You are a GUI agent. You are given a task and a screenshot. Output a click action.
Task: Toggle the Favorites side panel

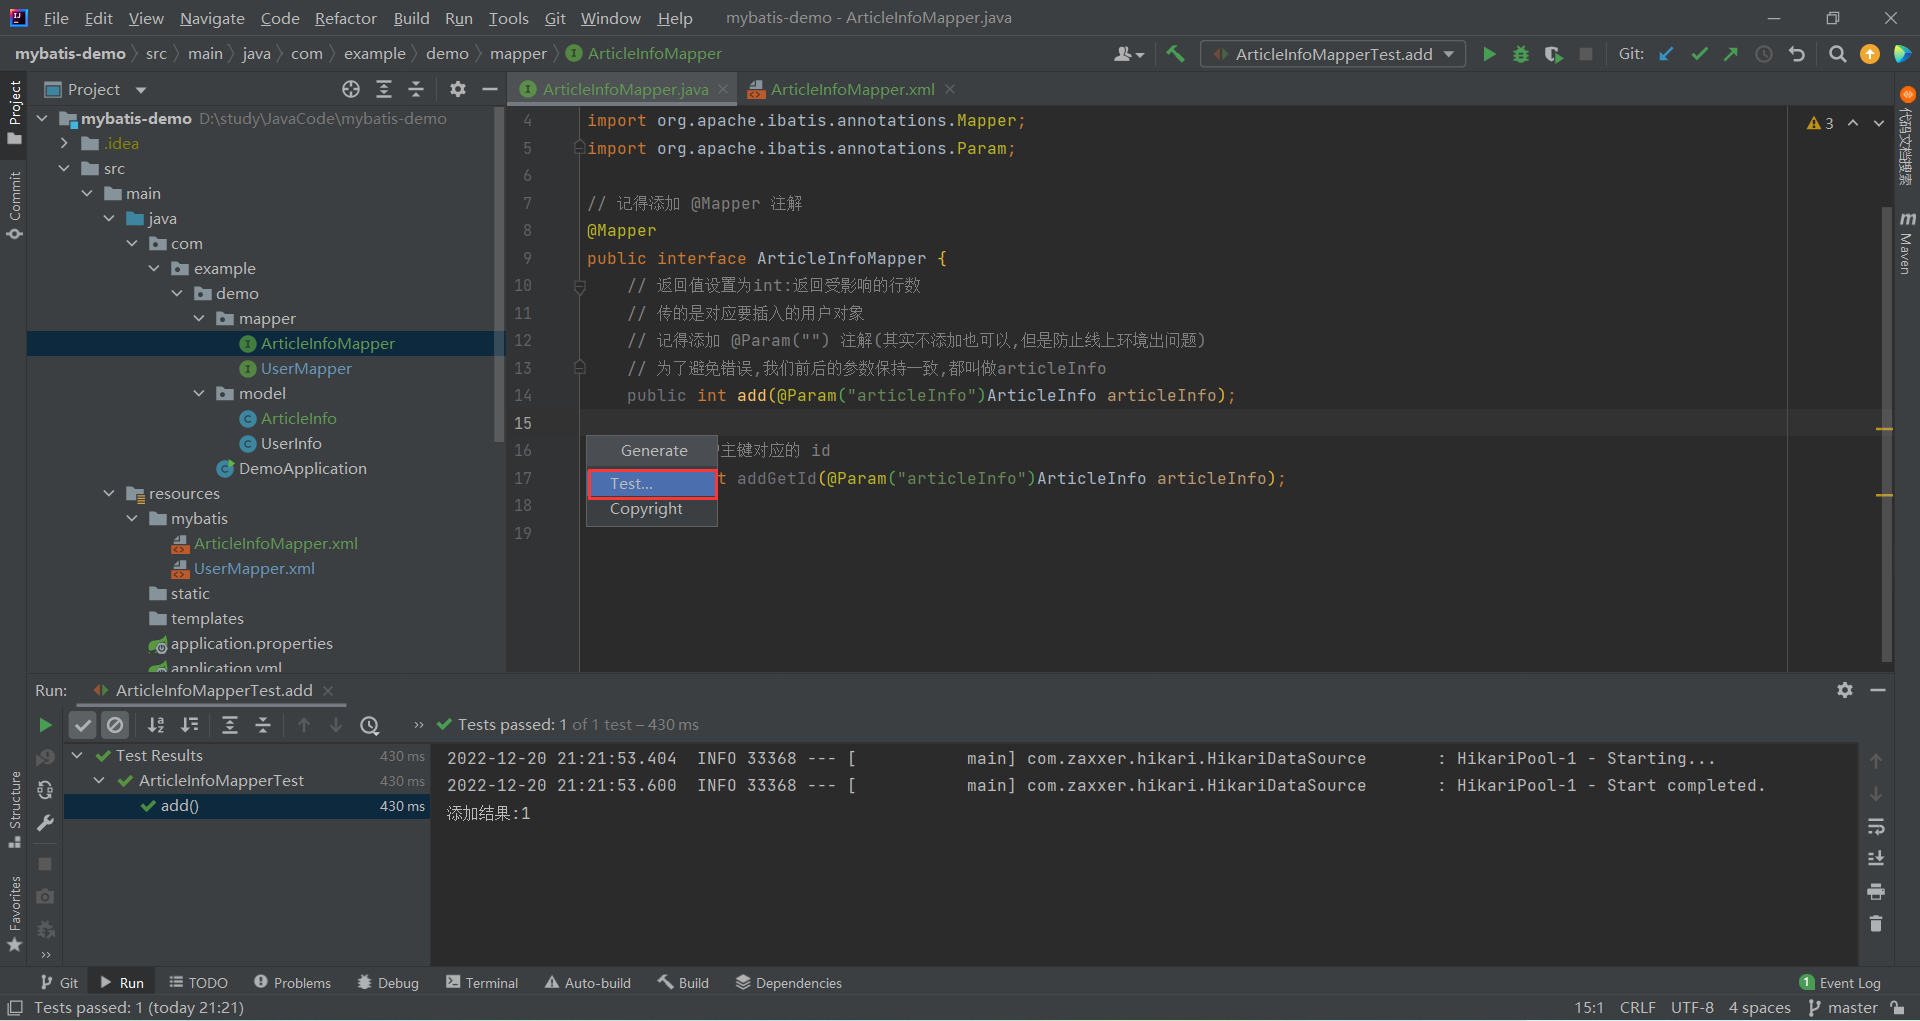point(14,913)
